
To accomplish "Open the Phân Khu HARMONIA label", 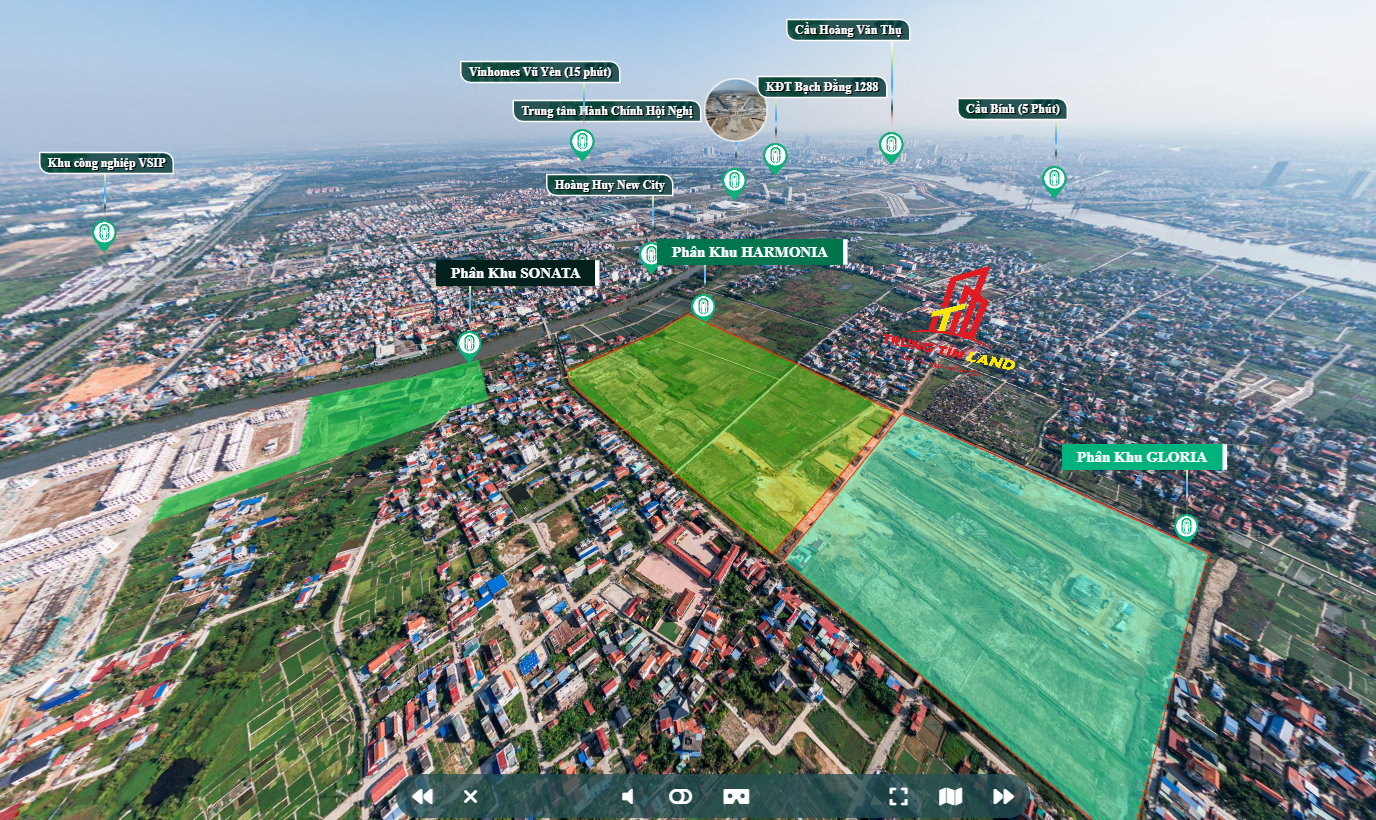I will (x=750, y=252).
